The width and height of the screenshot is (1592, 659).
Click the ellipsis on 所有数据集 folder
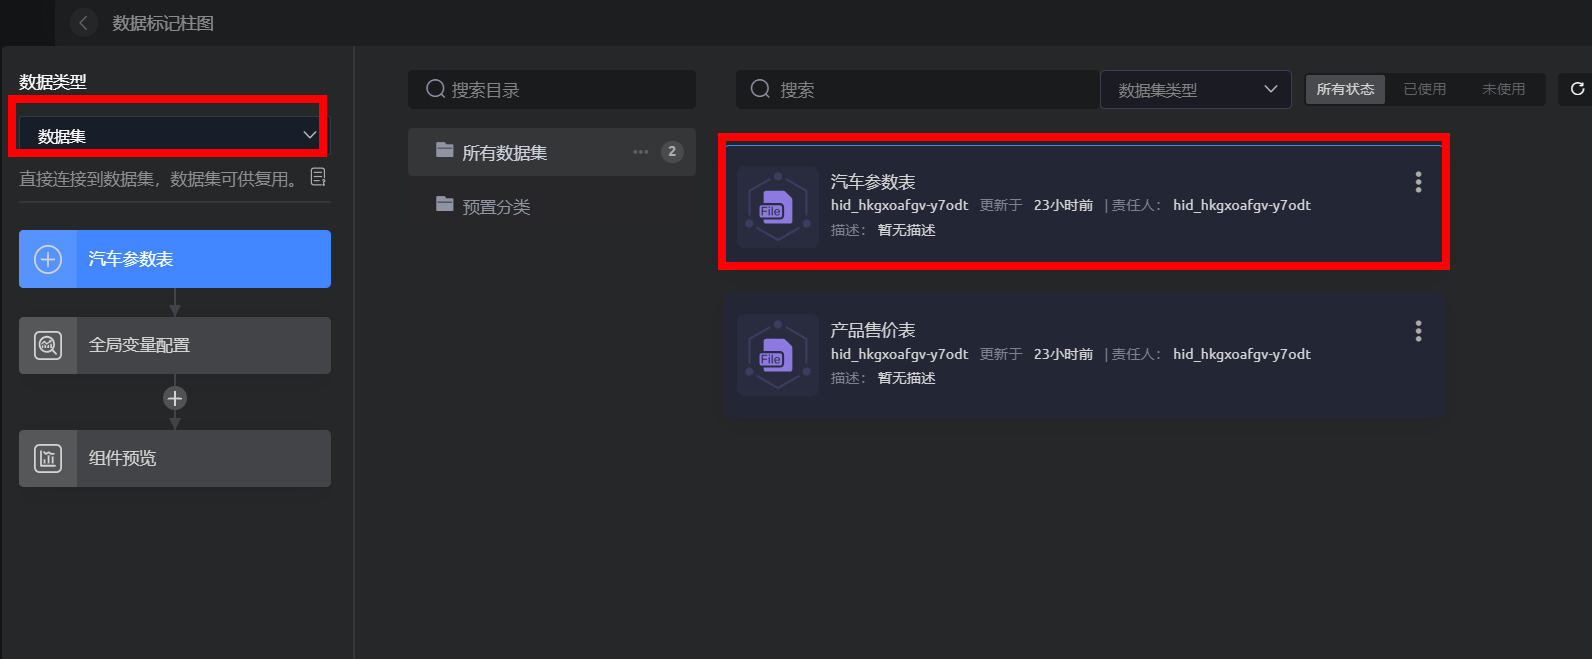click(640, 152)
